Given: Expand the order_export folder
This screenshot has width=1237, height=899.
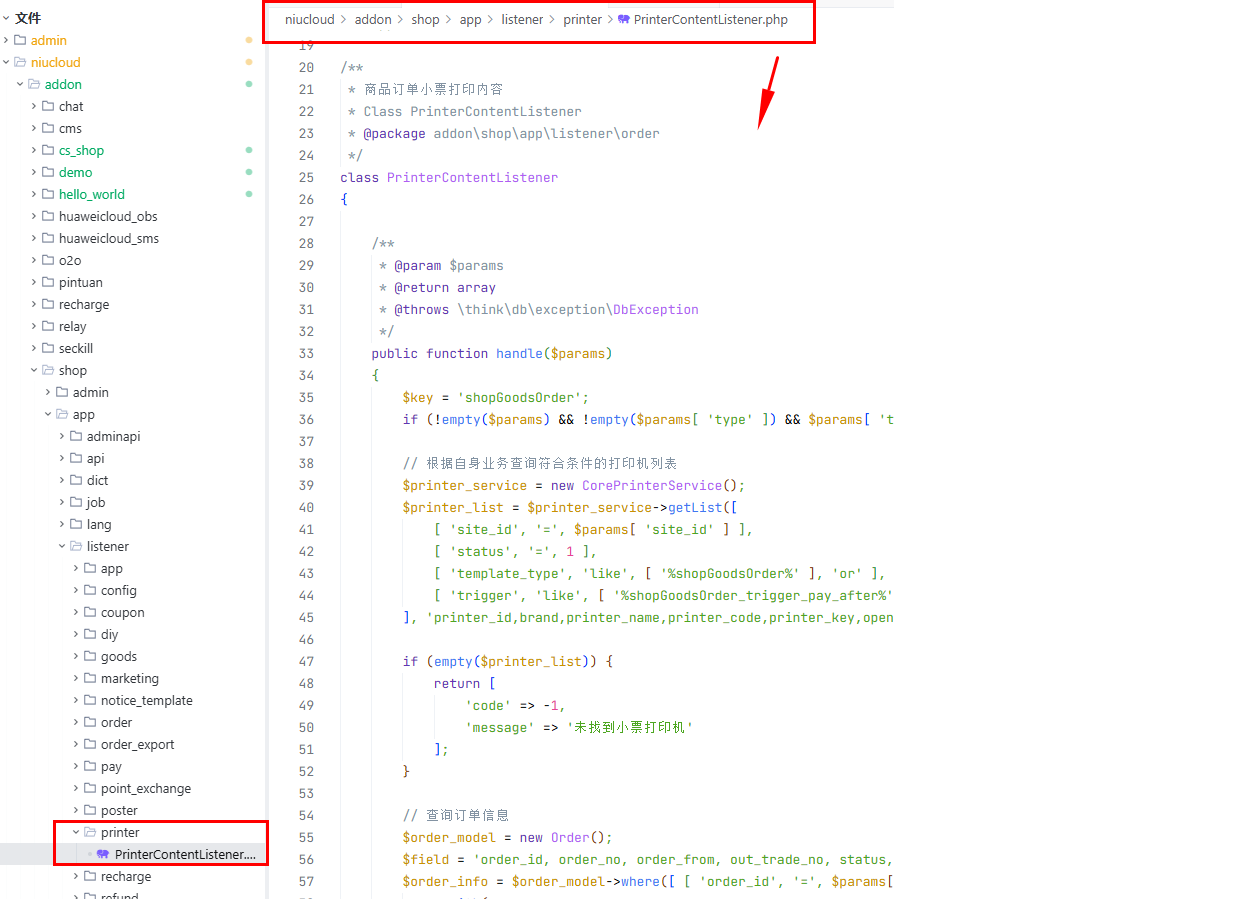Looking at the screenshot, I should (76, 744).
